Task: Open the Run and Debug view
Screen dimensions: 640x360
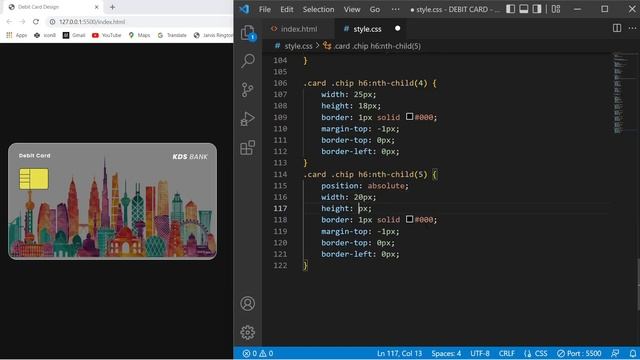Action: tap(247, 119)
